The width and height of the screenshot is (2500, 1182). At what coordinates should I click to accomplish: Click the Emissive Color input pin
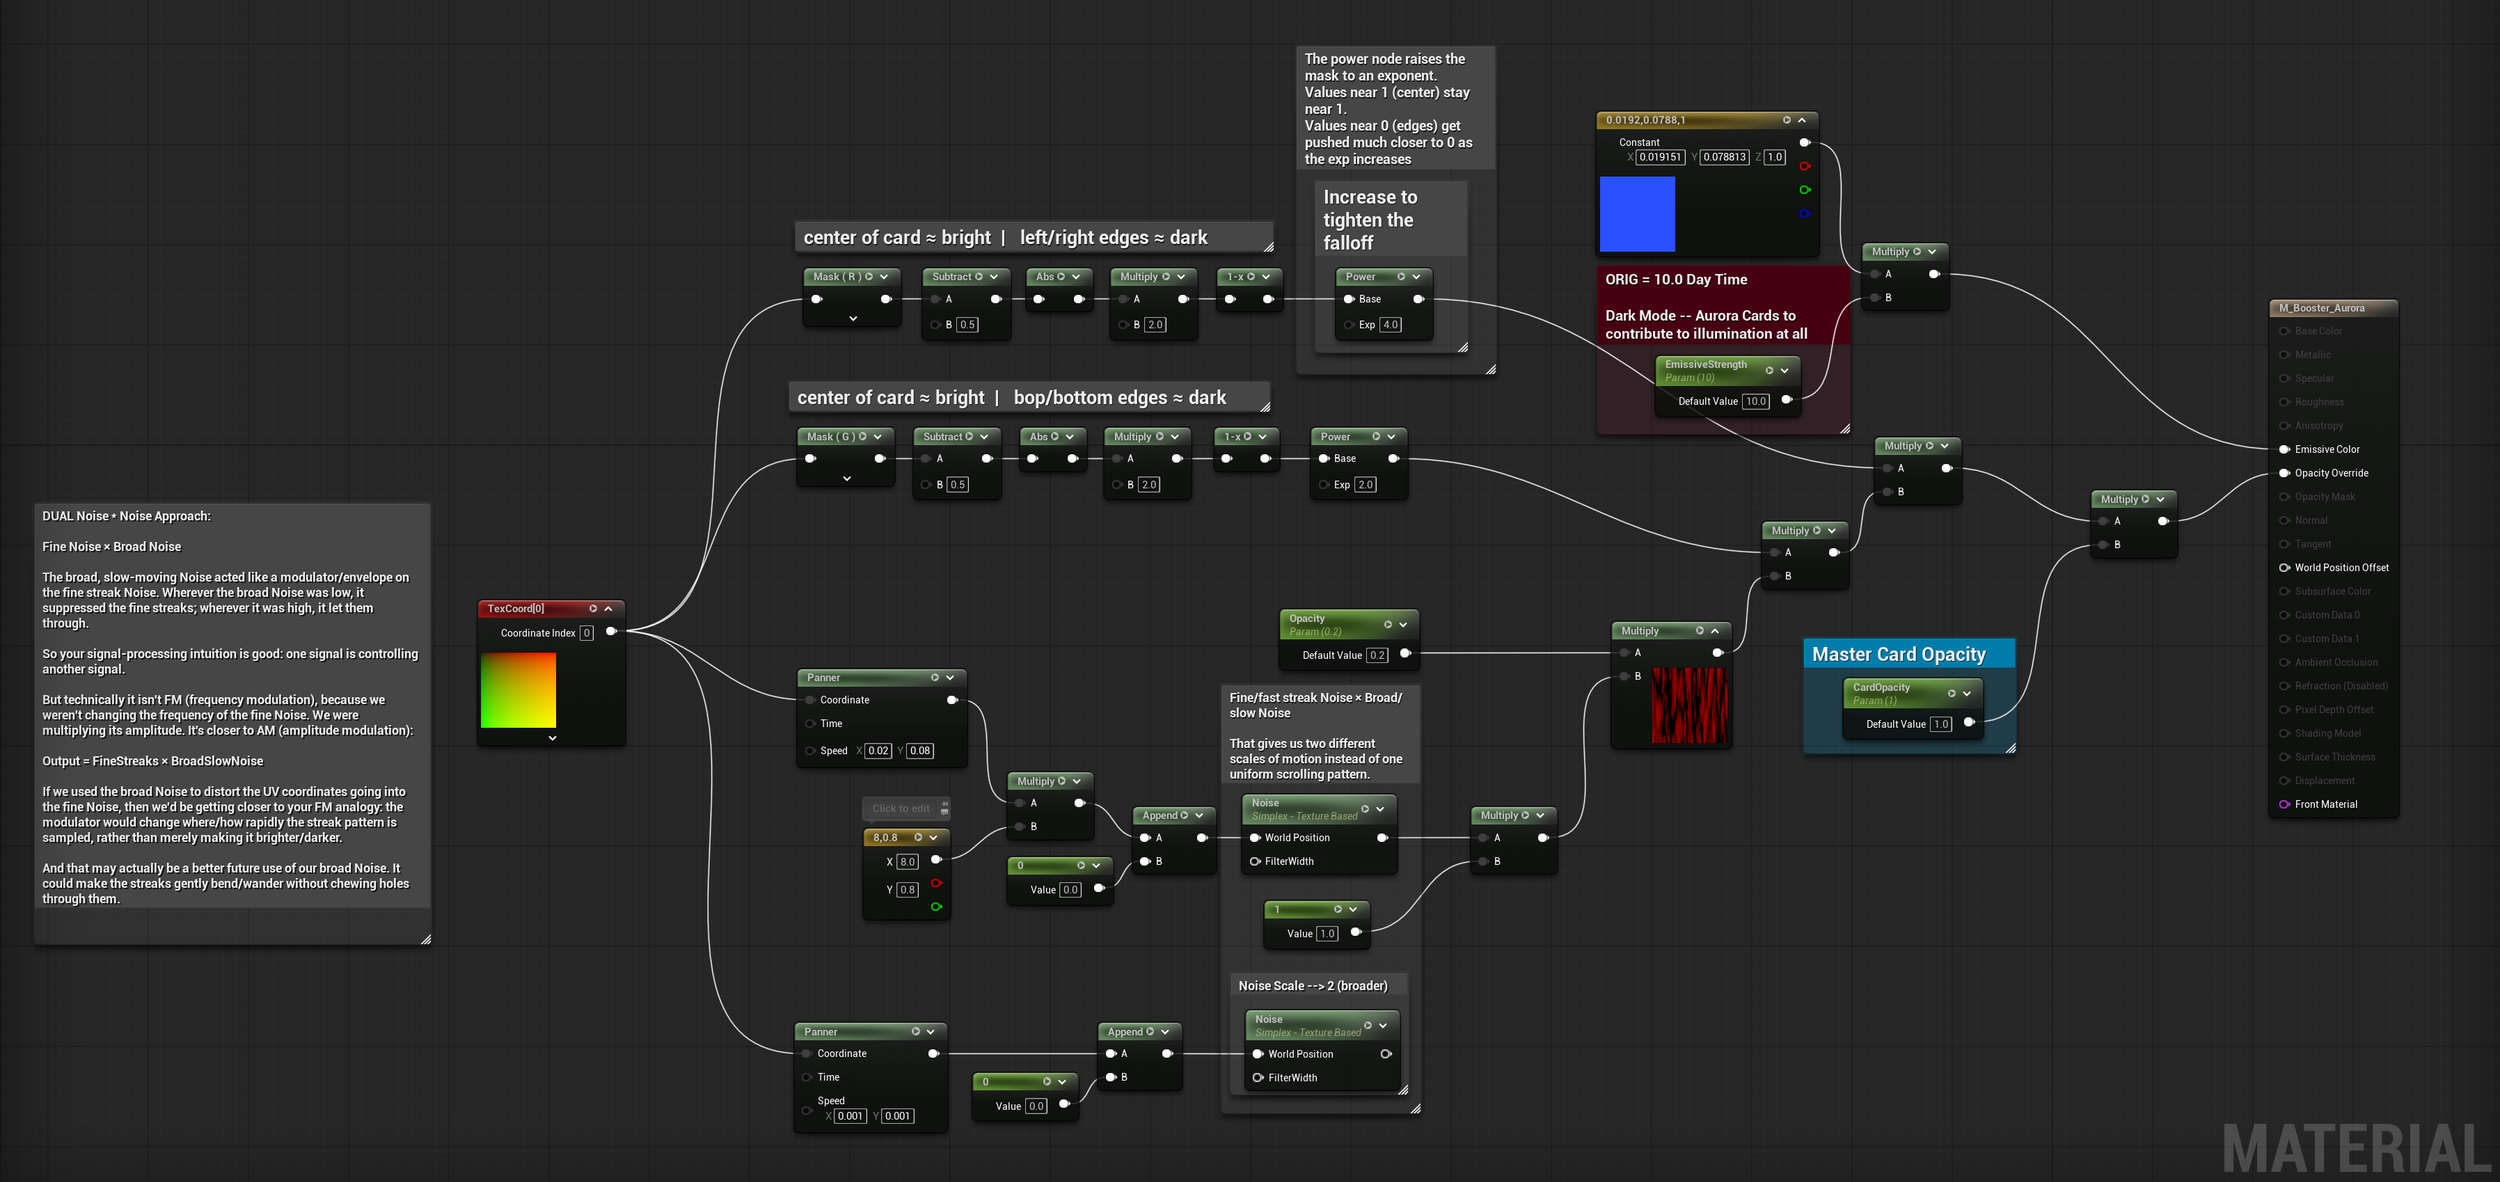coord(2285,449)
